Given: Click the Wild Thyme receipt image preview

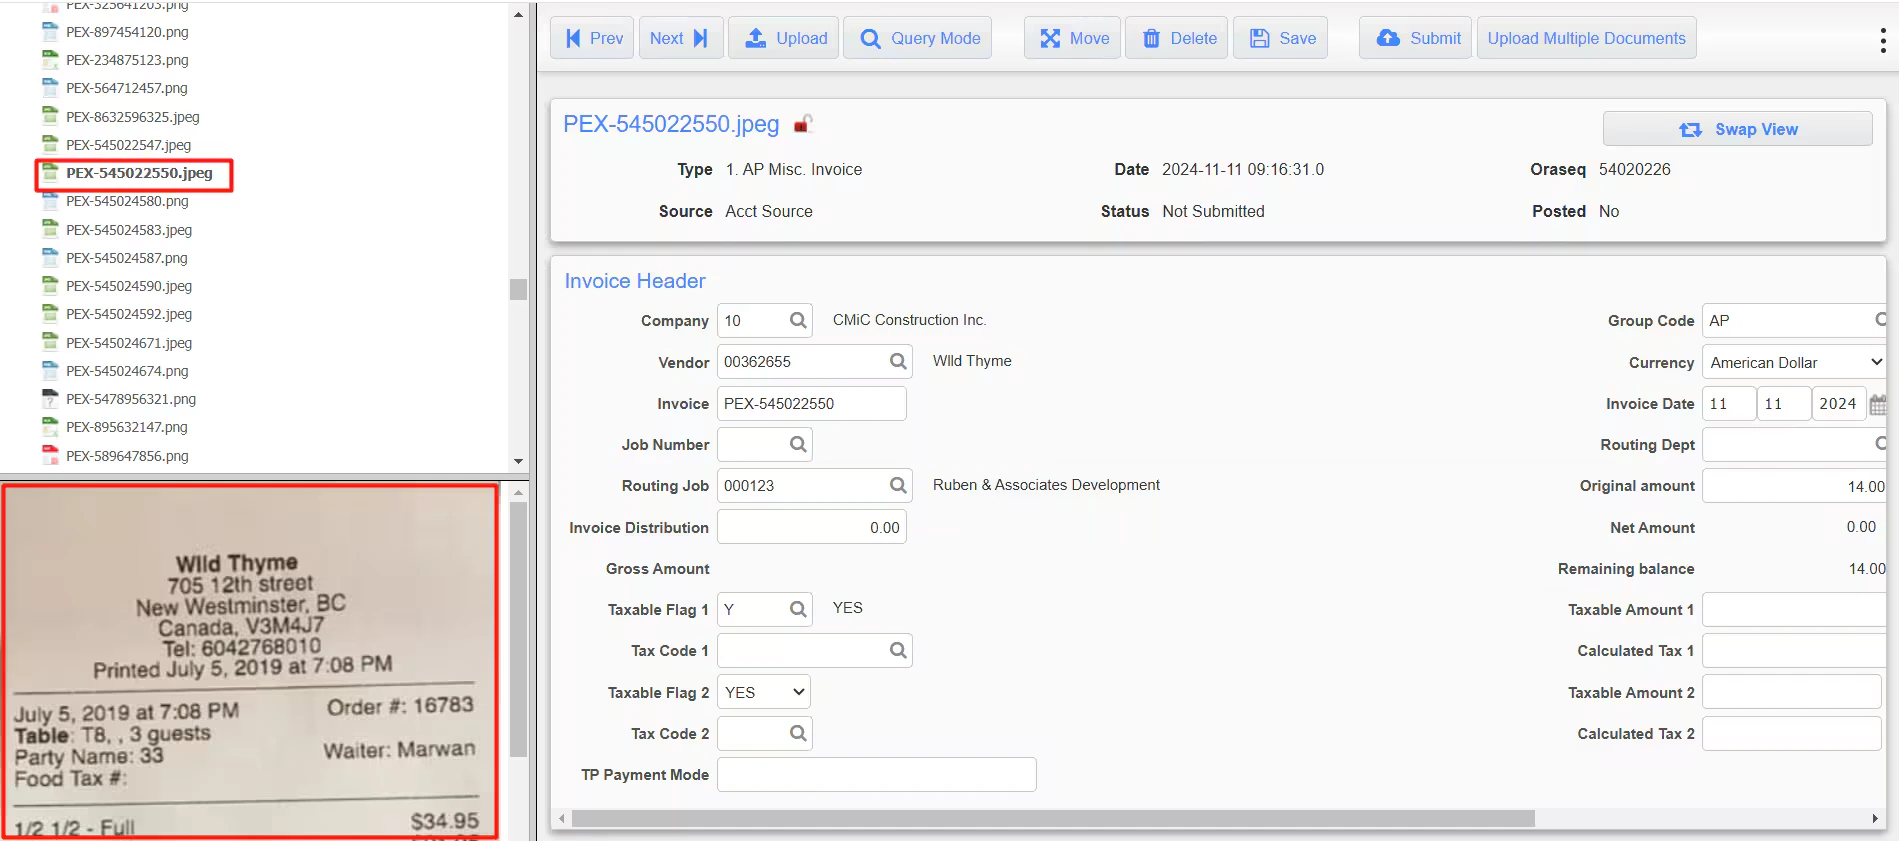Looking at the screenshot, I should tap(250, 661).
